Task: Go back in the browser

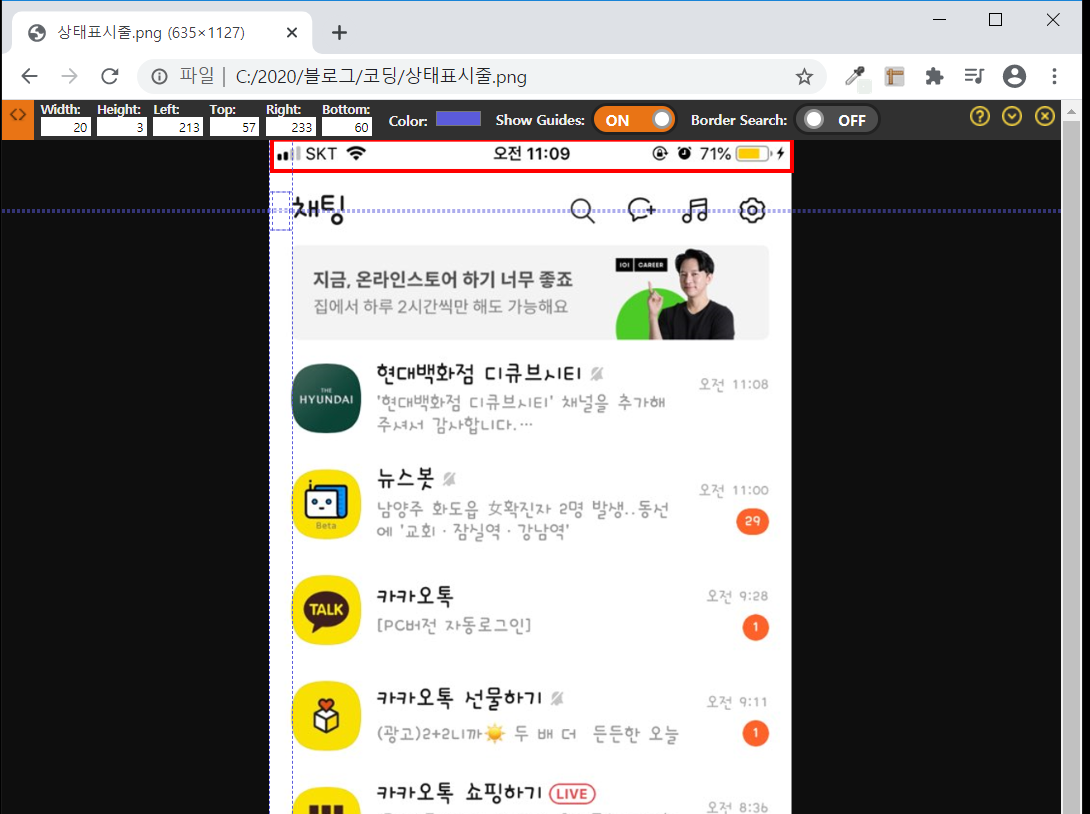Action: (x=29, y=76)
